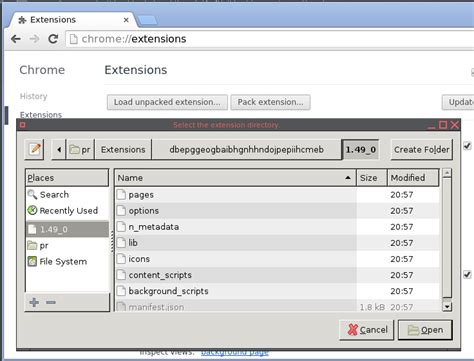This screenshot has height=361, width=474.
Task: Add bookmark with plus icon
Action: [x=34, y=302]
